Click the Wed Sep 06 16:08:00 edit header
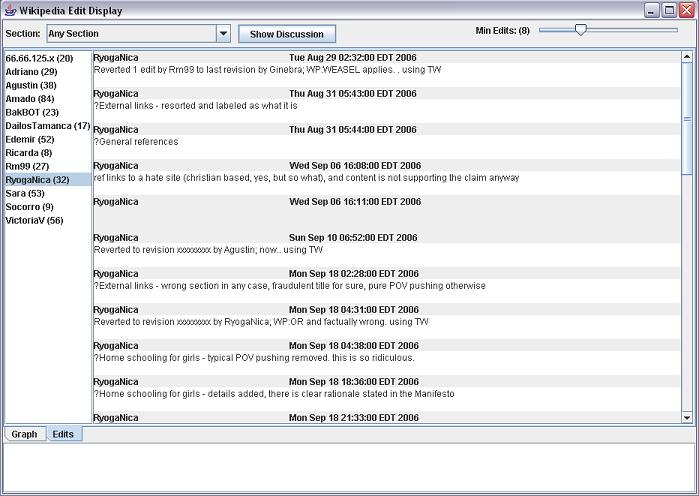 click(387, 166)
